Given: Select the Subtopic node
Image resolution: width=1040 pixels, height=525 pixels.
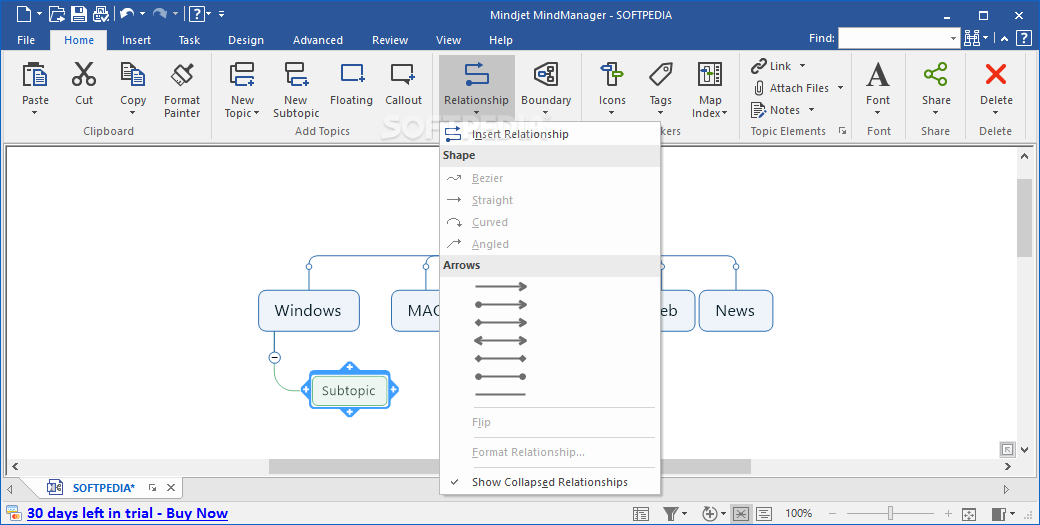Looking at the screenshot, I should (349, 390).
